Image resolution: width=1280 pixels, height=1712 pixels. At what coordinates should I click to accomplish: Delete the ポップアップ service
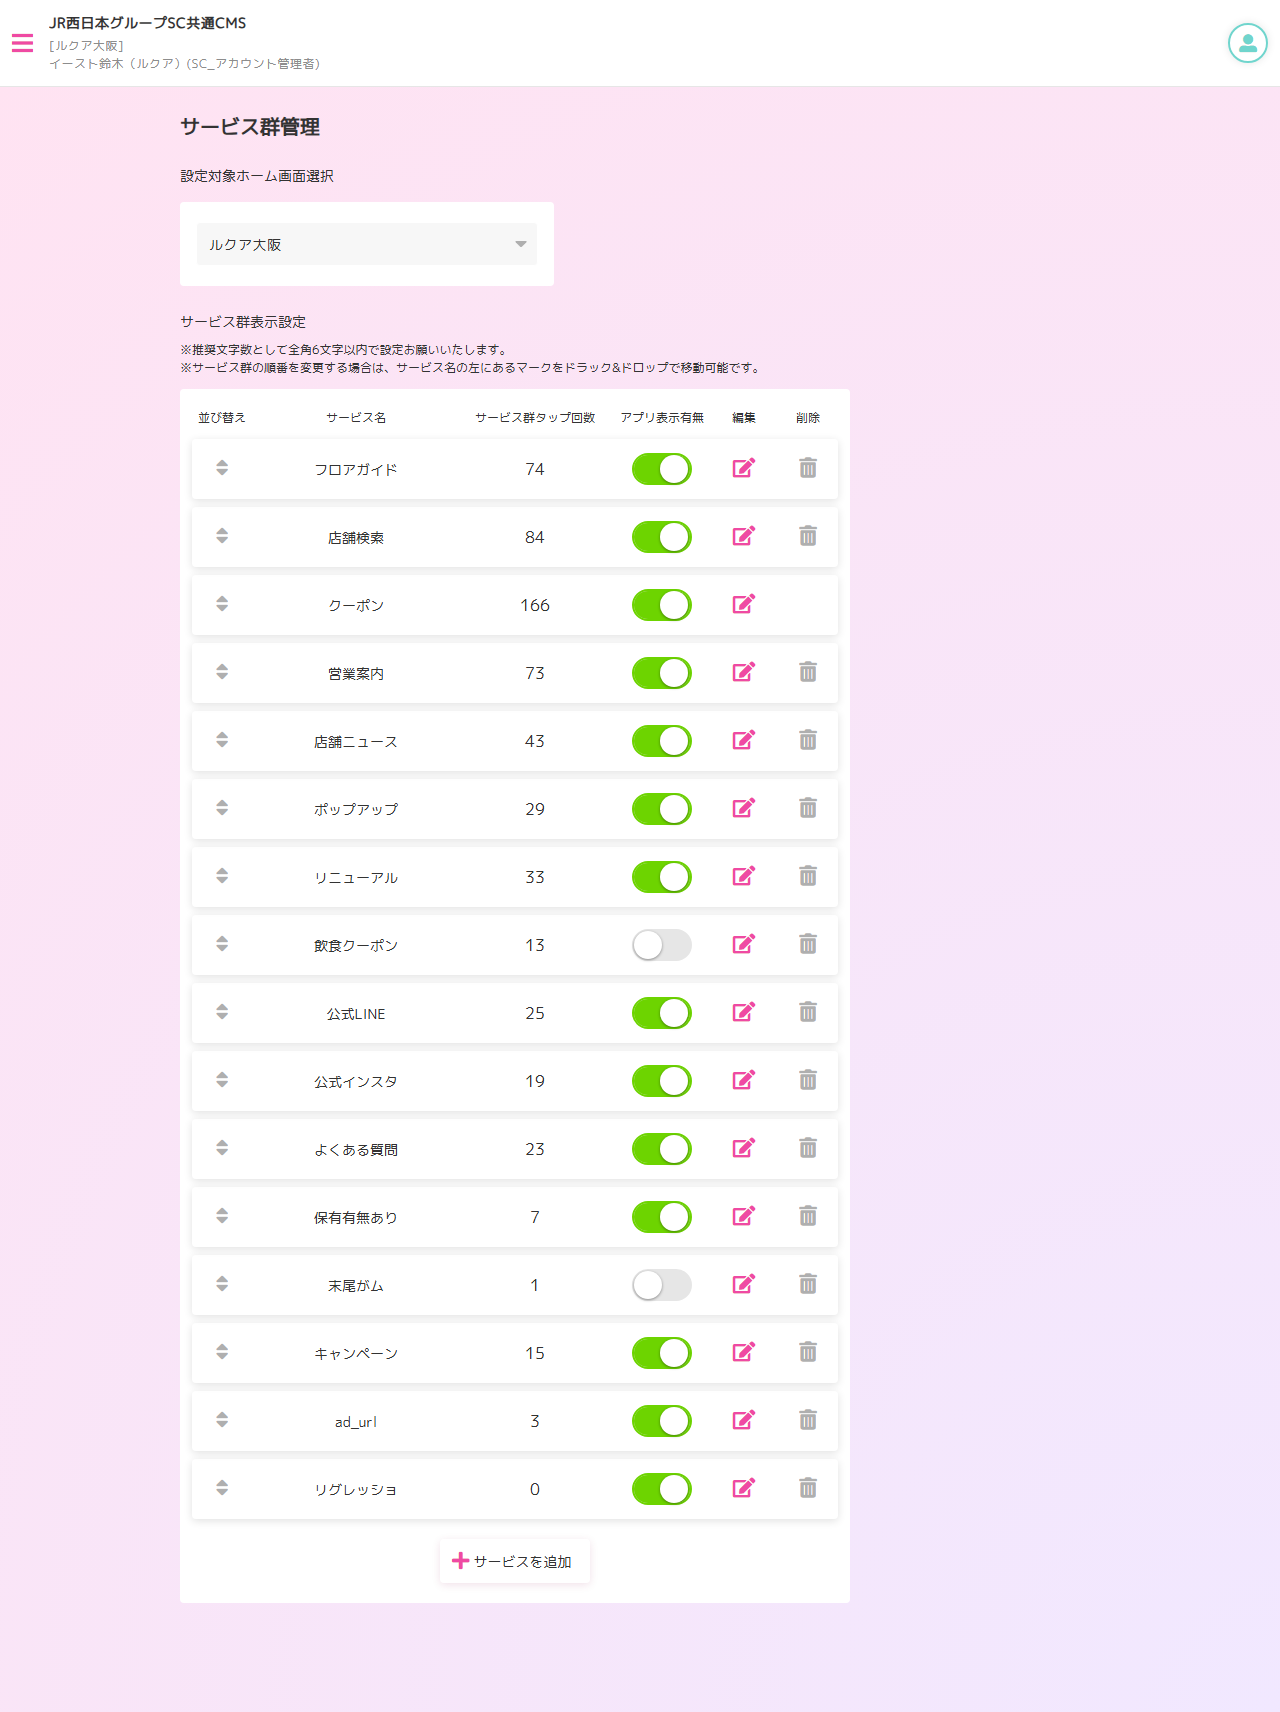click(808, 808)
